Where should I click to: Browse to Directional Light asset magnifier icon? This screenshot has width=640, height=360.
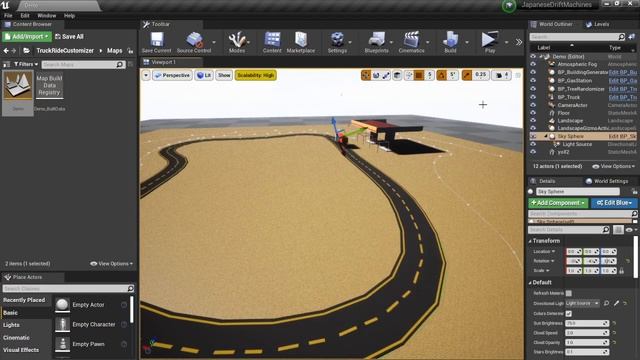click(x=607, y=303)
